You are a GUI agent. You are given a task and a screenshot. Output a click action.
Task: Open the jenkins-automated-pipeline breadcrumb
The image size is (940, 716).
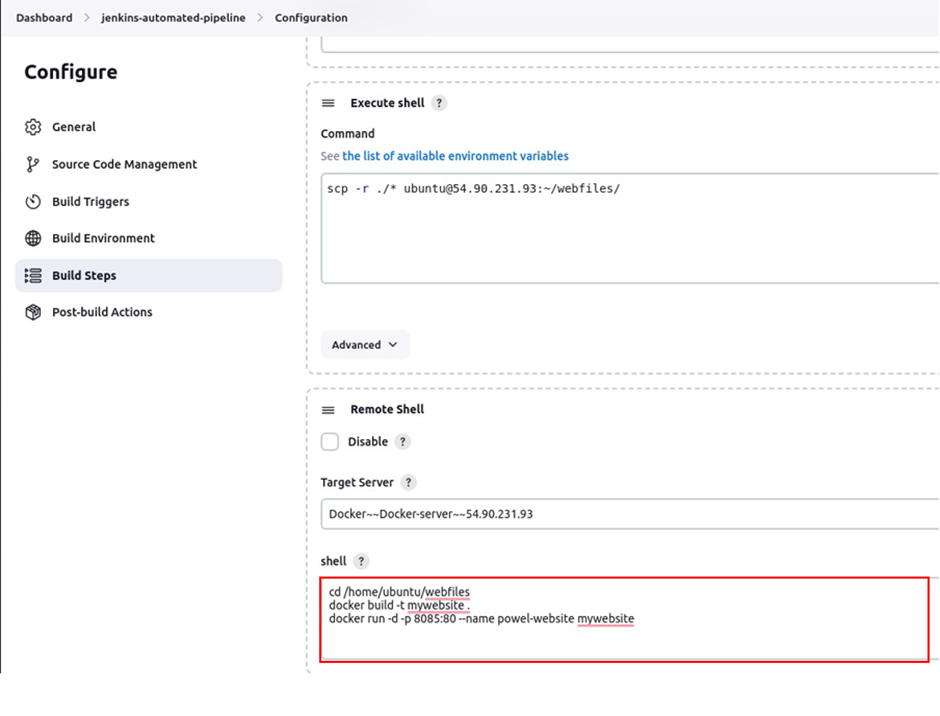pyautogui.click(x=173, y=17)
